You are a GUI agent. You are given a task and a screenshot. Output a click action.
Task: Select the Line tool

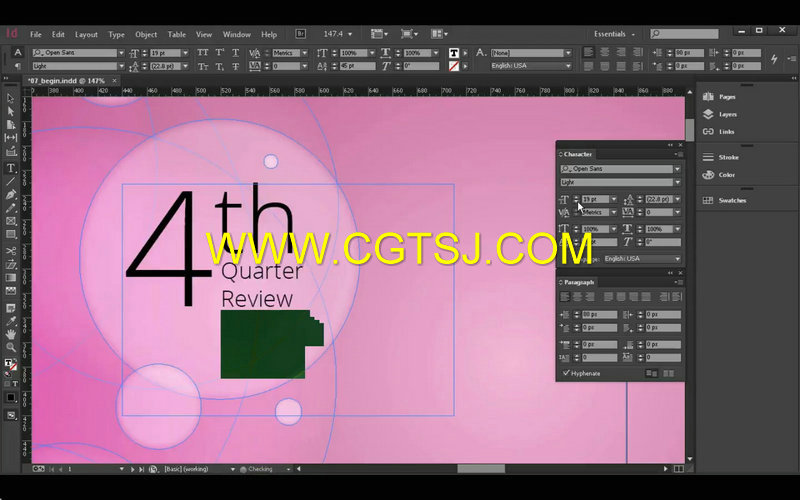pyautogui.click(x=11, y=181)
